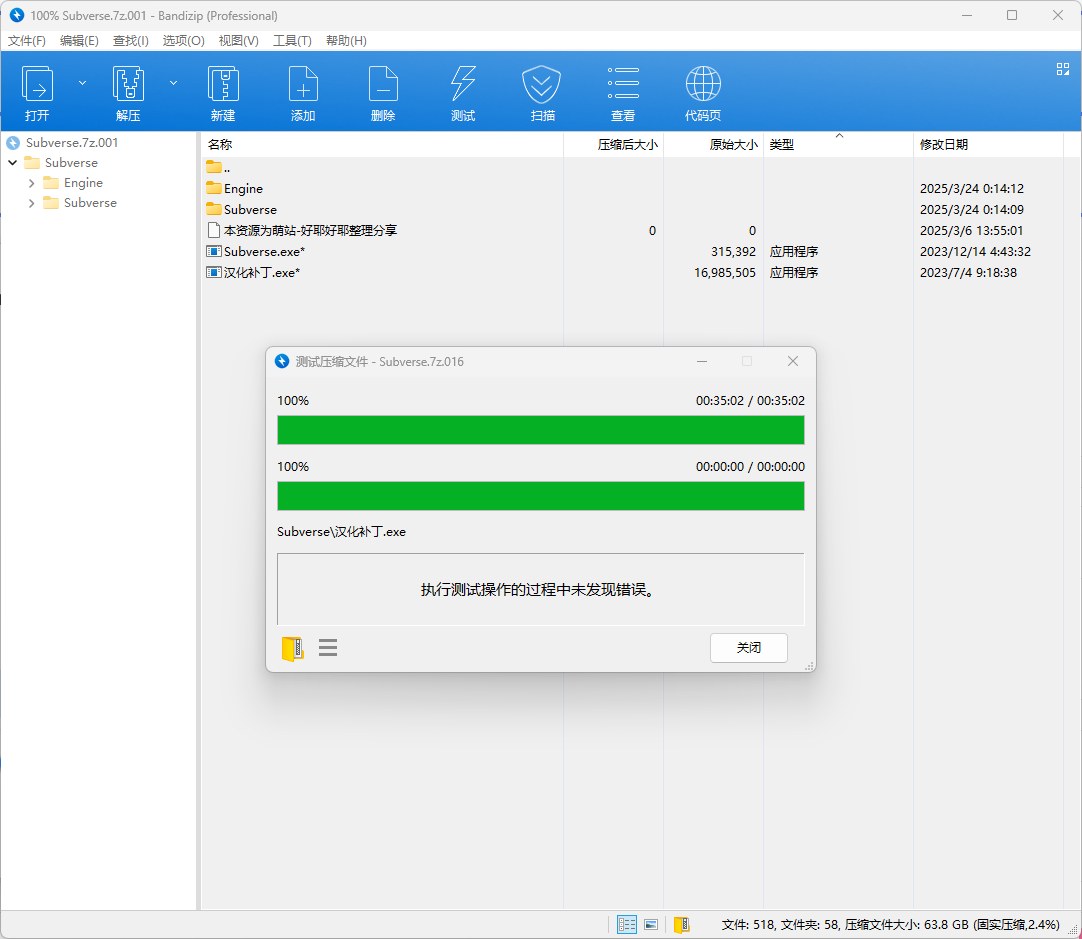Open the 代码页 globe icon
This screenshot has width=1082, height=939.
(703, 93)
